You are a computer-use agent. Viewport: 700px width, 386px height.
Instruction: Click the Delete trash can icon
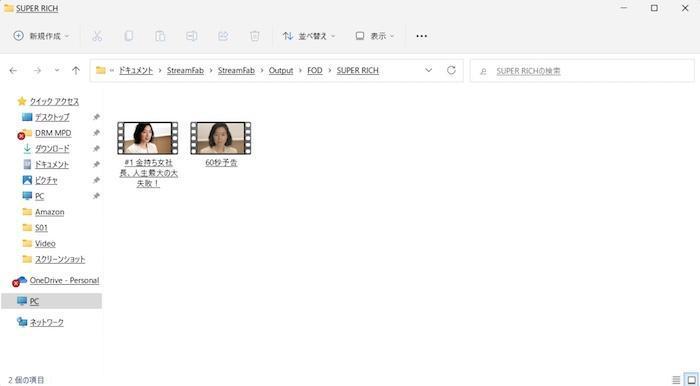[254, 36]
